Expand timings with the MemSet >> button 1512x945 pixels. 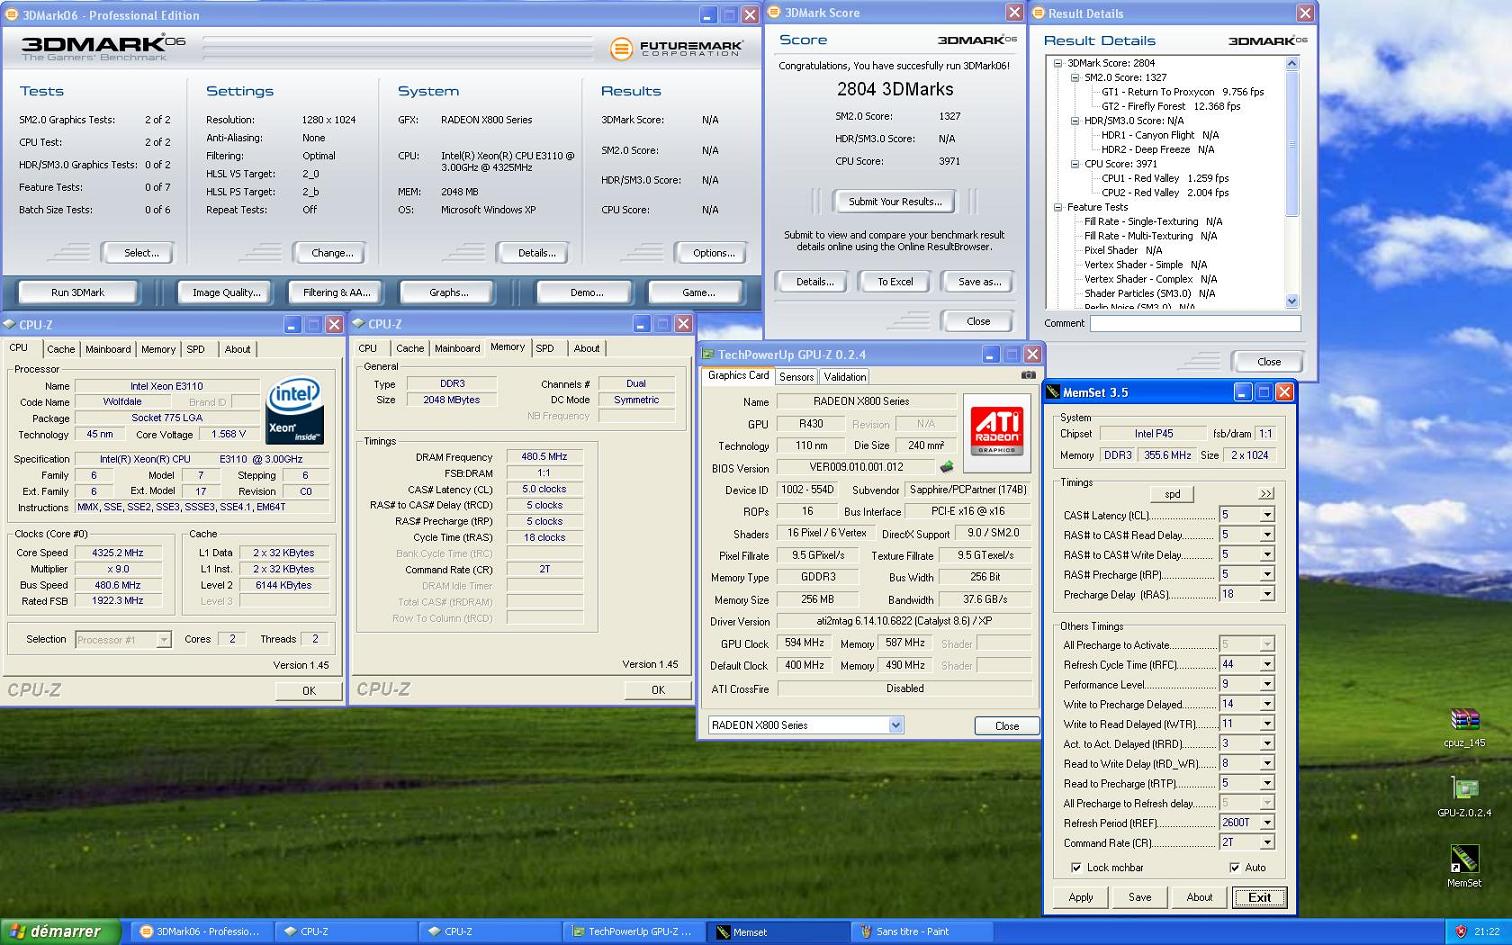[x=1266, y=494]
